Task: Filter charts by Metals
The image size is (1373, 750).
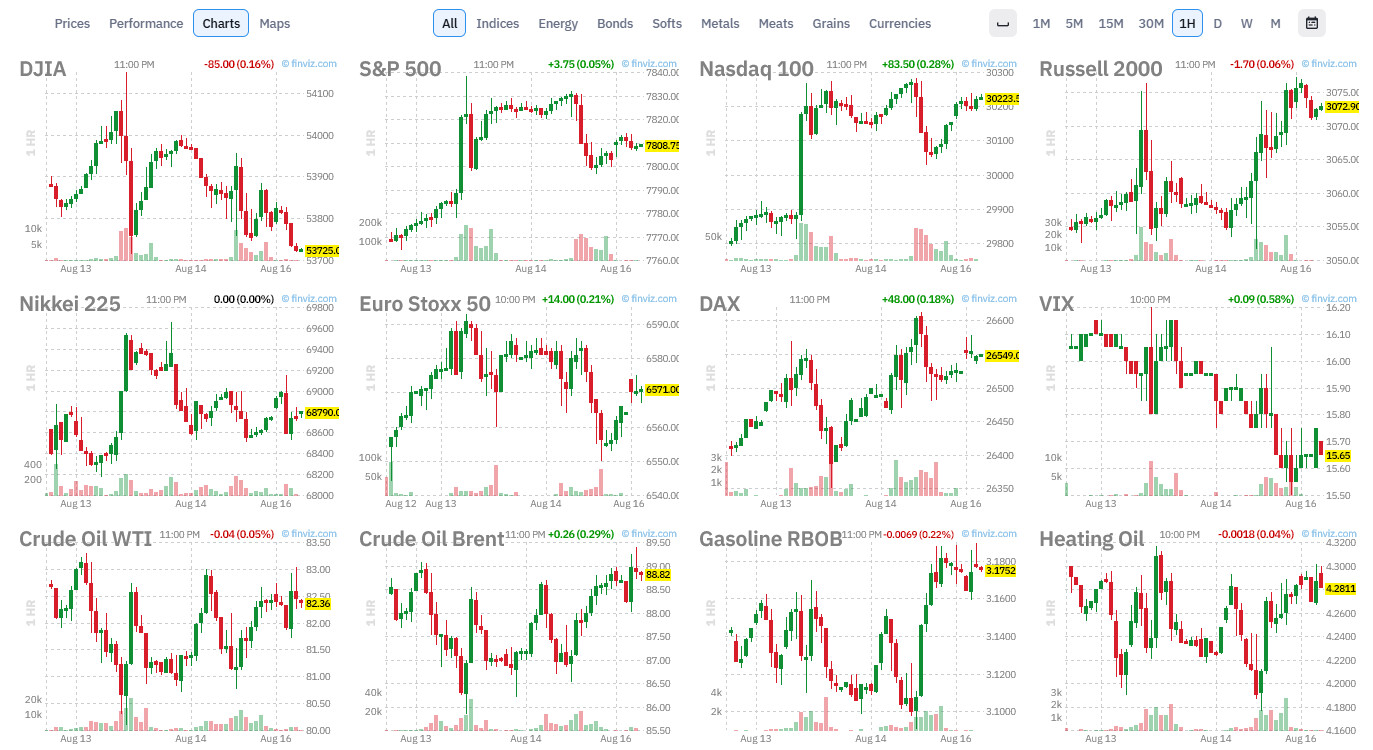Action: click(x=720, y=23)
